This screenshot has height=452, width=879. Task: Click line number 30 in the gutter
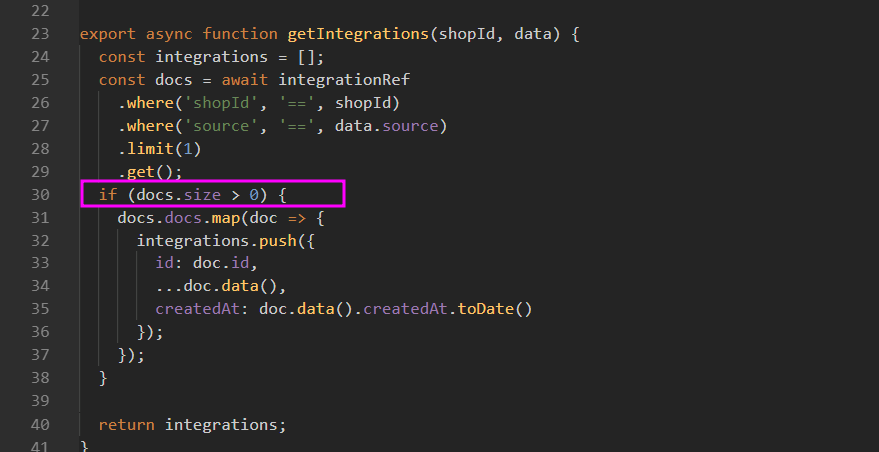[x=39, y=194]
